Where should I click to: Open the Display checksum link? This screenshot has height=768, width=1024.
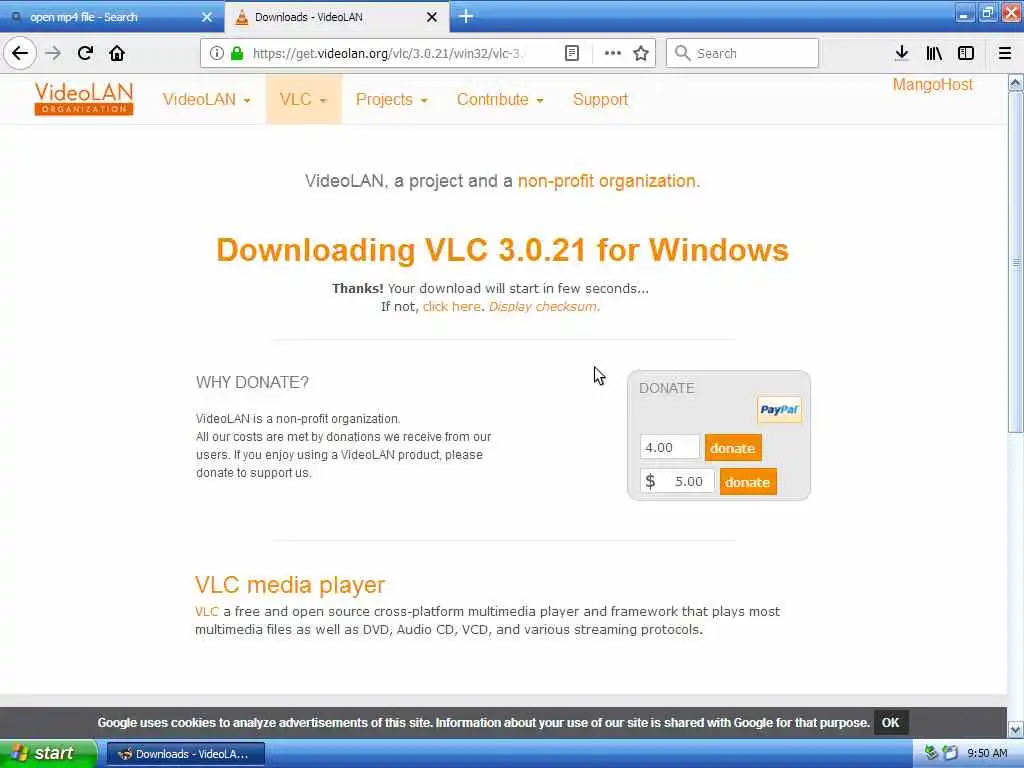click(544, 306)
